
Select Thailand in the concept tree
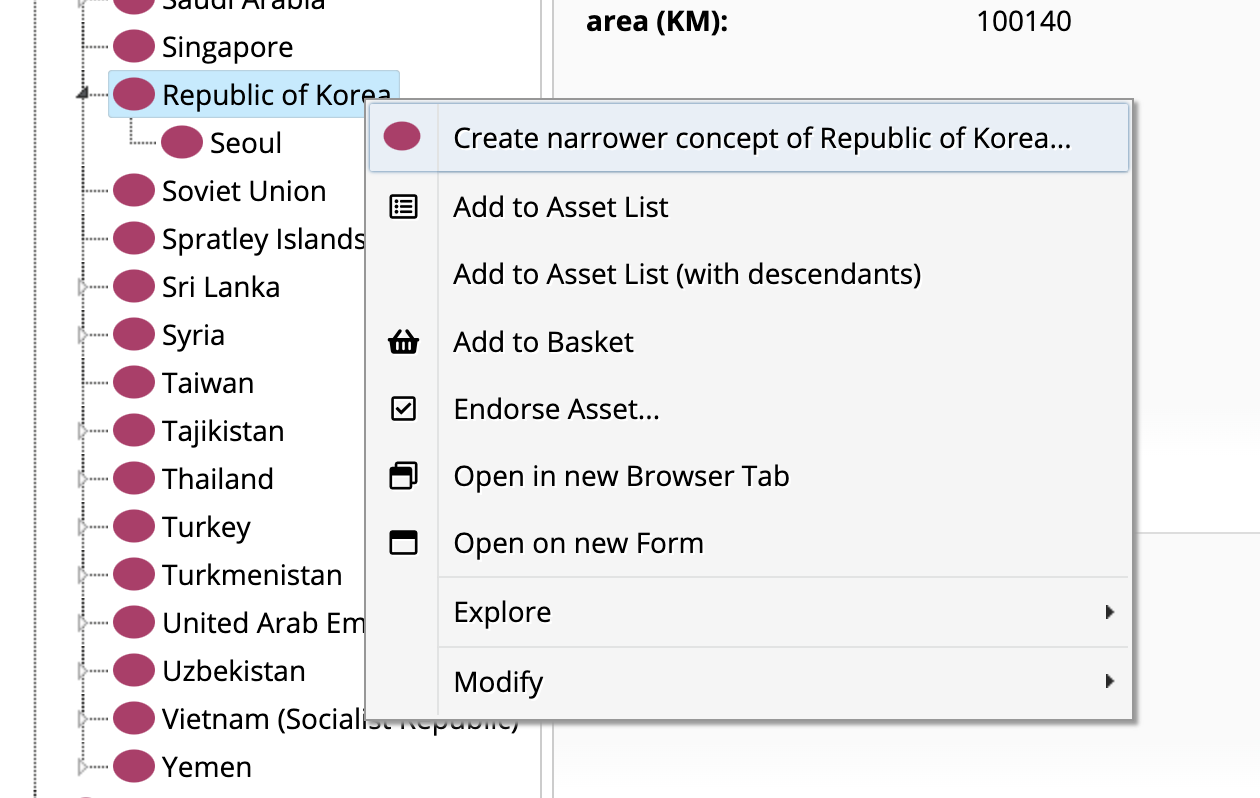pyautogui.click(x=217, y=478)
